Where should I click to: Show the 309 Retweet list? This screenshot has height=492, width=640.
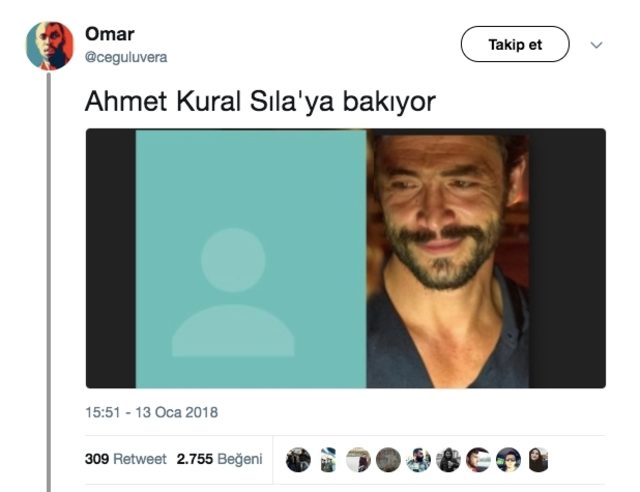tap(126, 459)
